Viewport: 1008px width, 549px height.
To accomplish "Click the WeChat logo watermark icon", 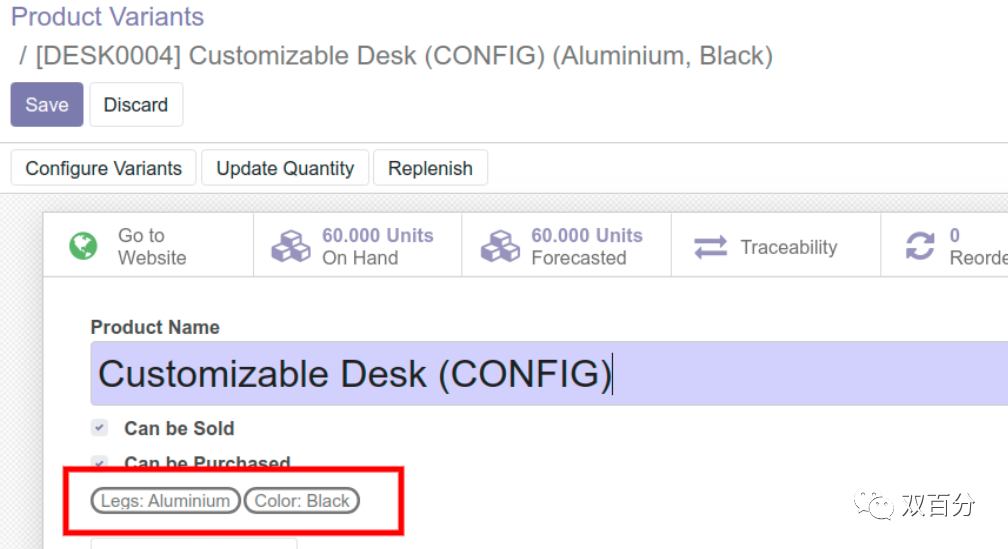I will tap(867, 505).
